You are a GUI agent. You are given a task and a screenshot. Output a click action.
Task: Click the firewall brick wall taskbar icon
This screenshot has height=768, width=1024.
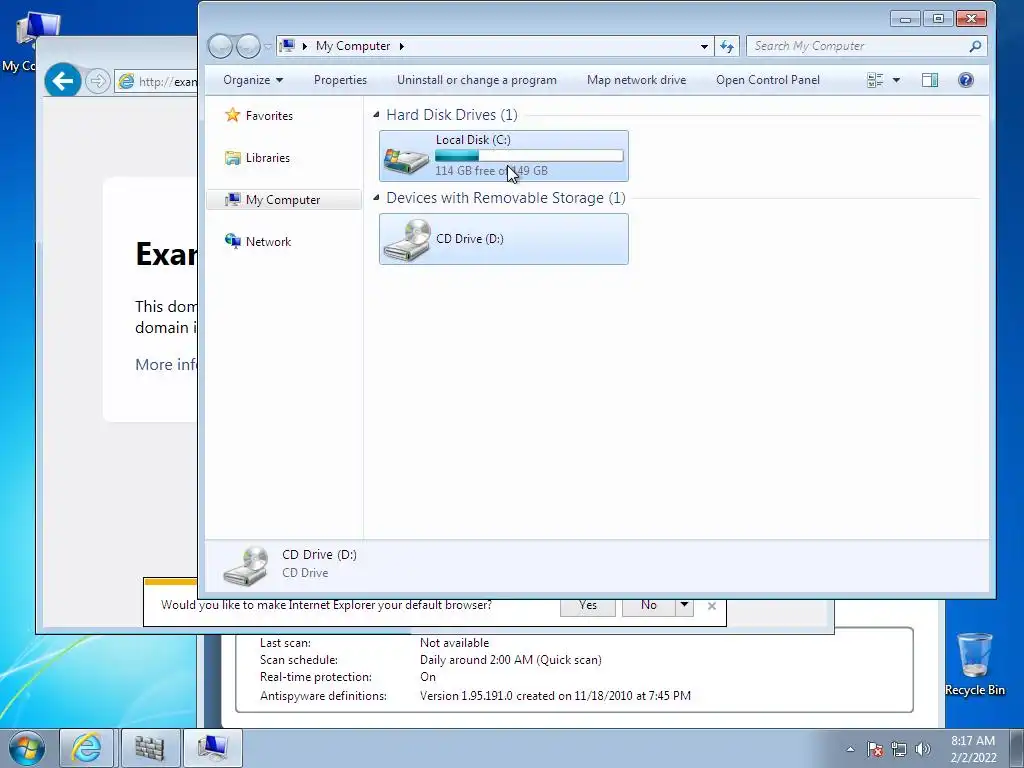149,748
